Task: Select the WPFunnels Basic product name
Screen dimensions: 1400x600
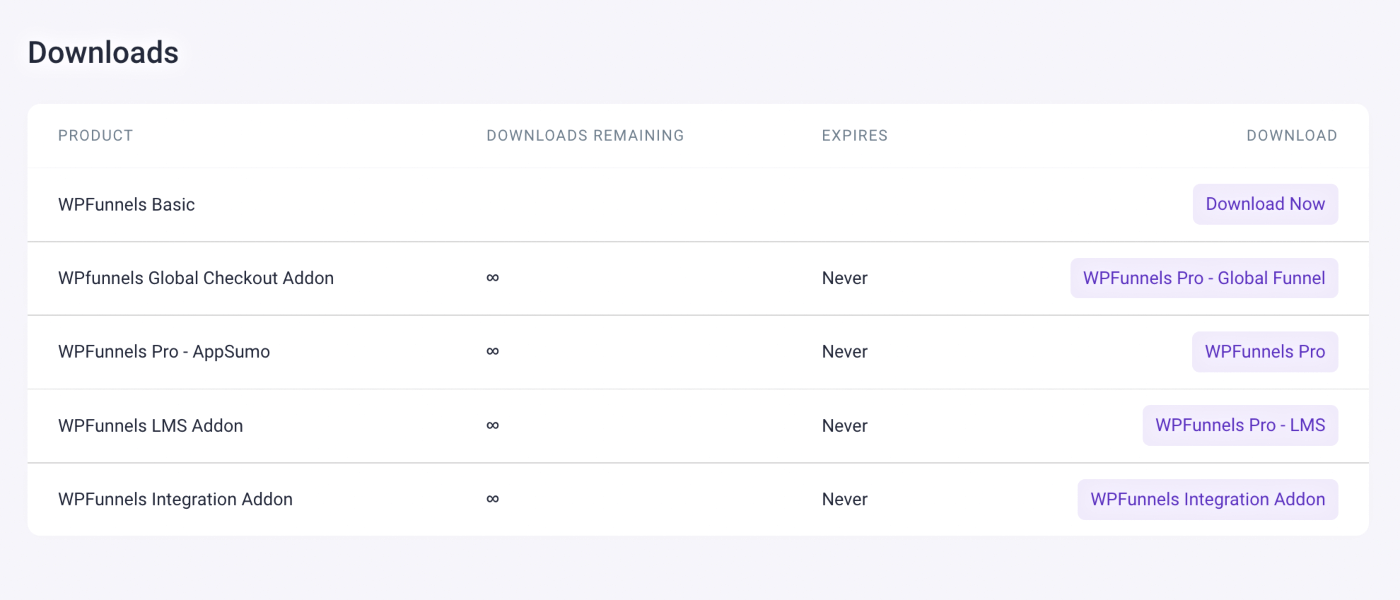Action: coord(126,205)
